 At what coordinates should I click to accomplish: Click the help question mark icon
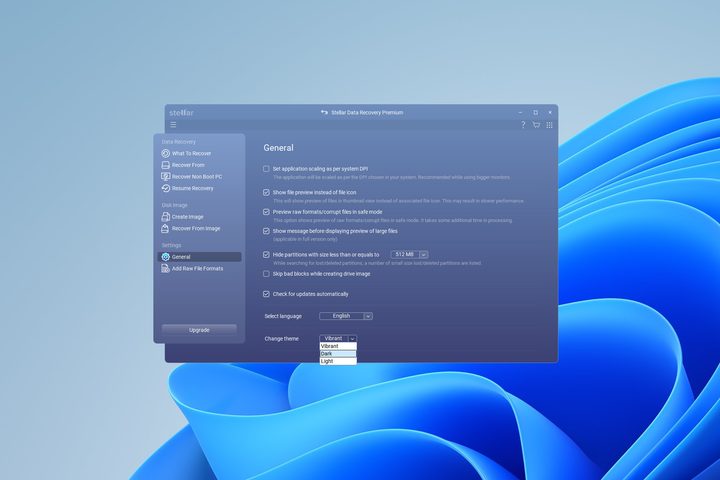tap(523, 124)
